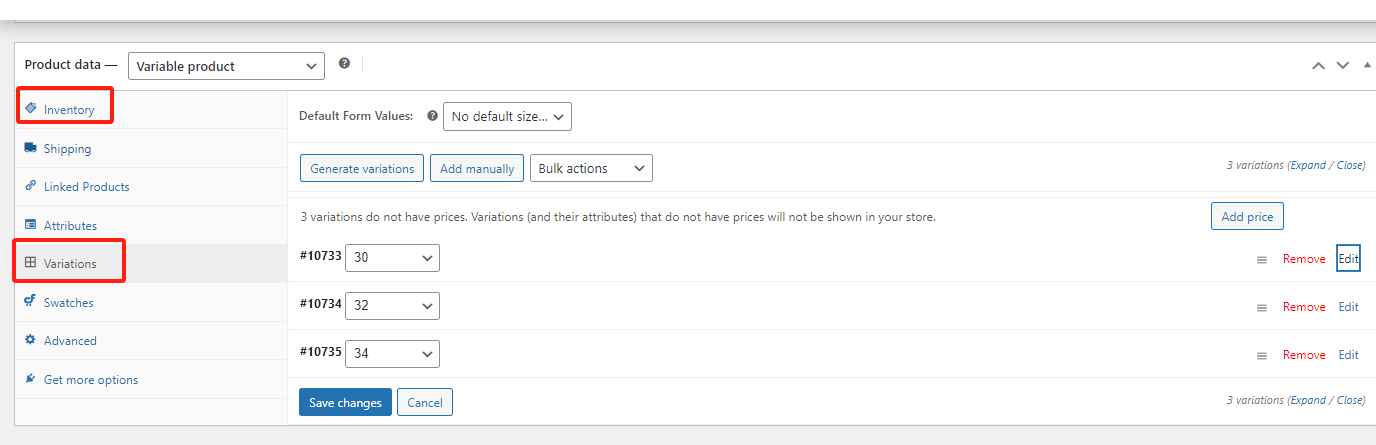Open size dropdown for variation #10734
This screenshot has width=1376, height=445.
392,306
